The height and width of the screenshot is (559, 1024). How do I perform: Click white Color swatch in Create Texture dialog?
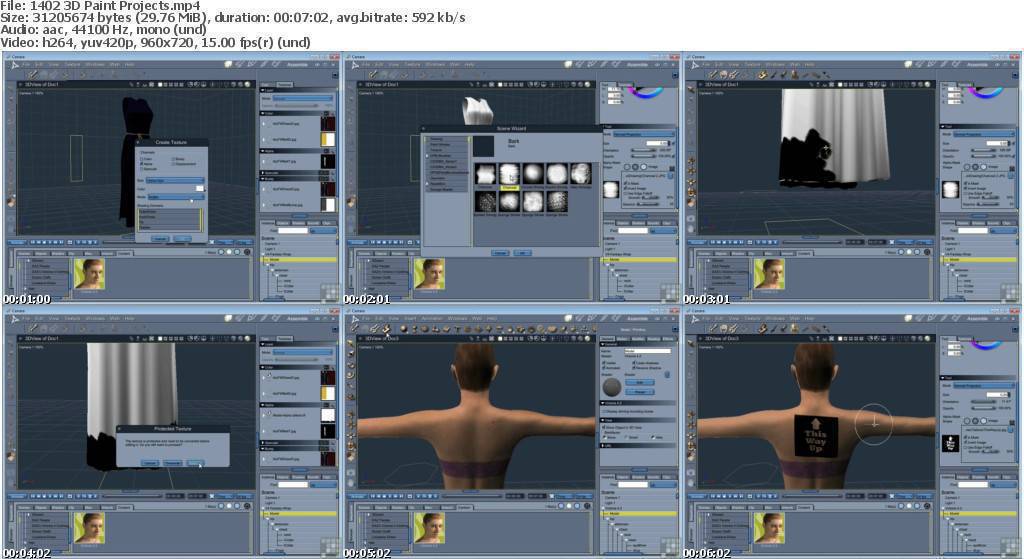200,189
